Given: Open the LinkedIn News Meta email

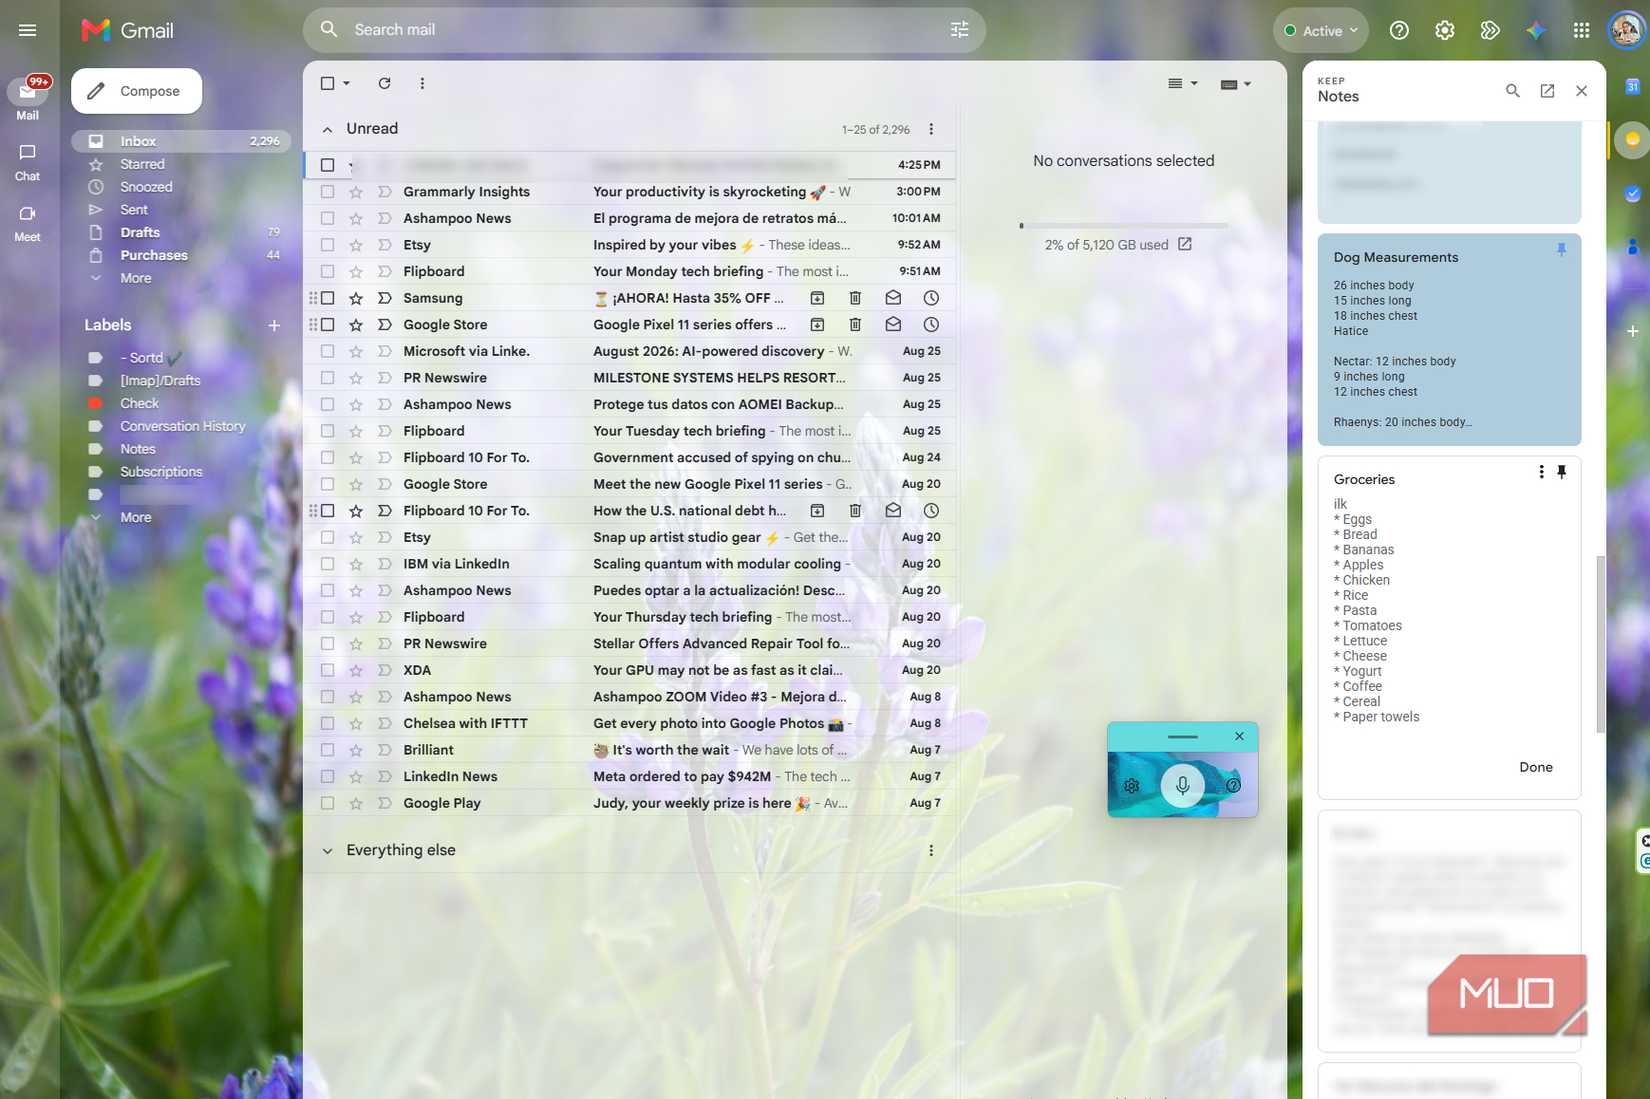Looking at the screenshot, I should tap(629, 777).
